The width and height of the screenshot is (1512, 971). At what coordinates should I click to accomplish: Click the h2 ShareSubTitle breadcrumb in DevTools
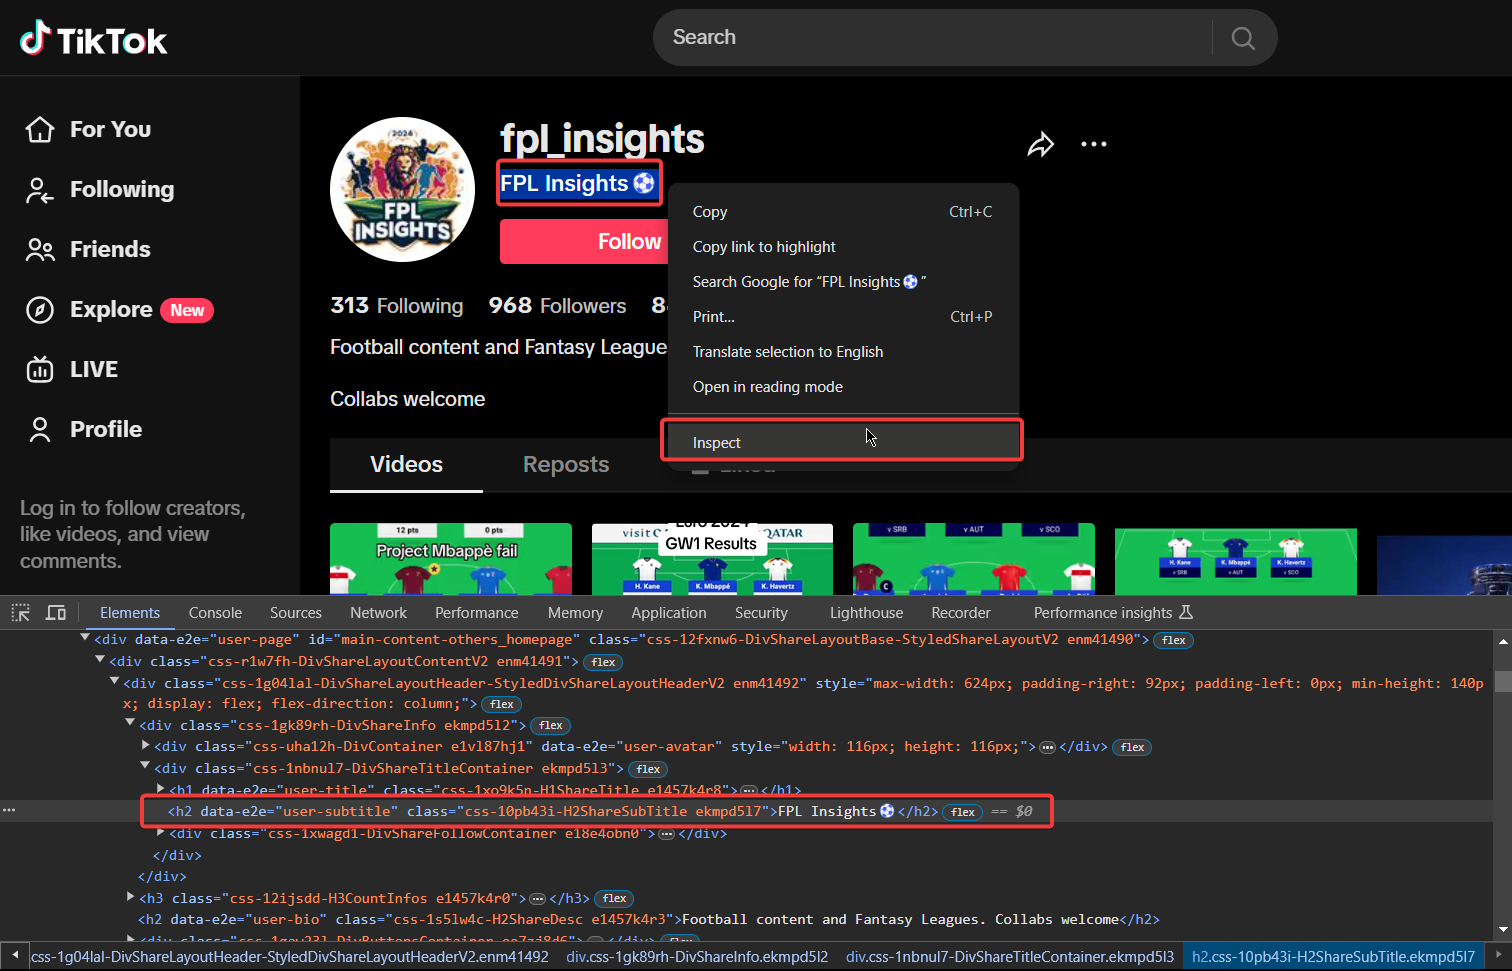(1333, 956)
